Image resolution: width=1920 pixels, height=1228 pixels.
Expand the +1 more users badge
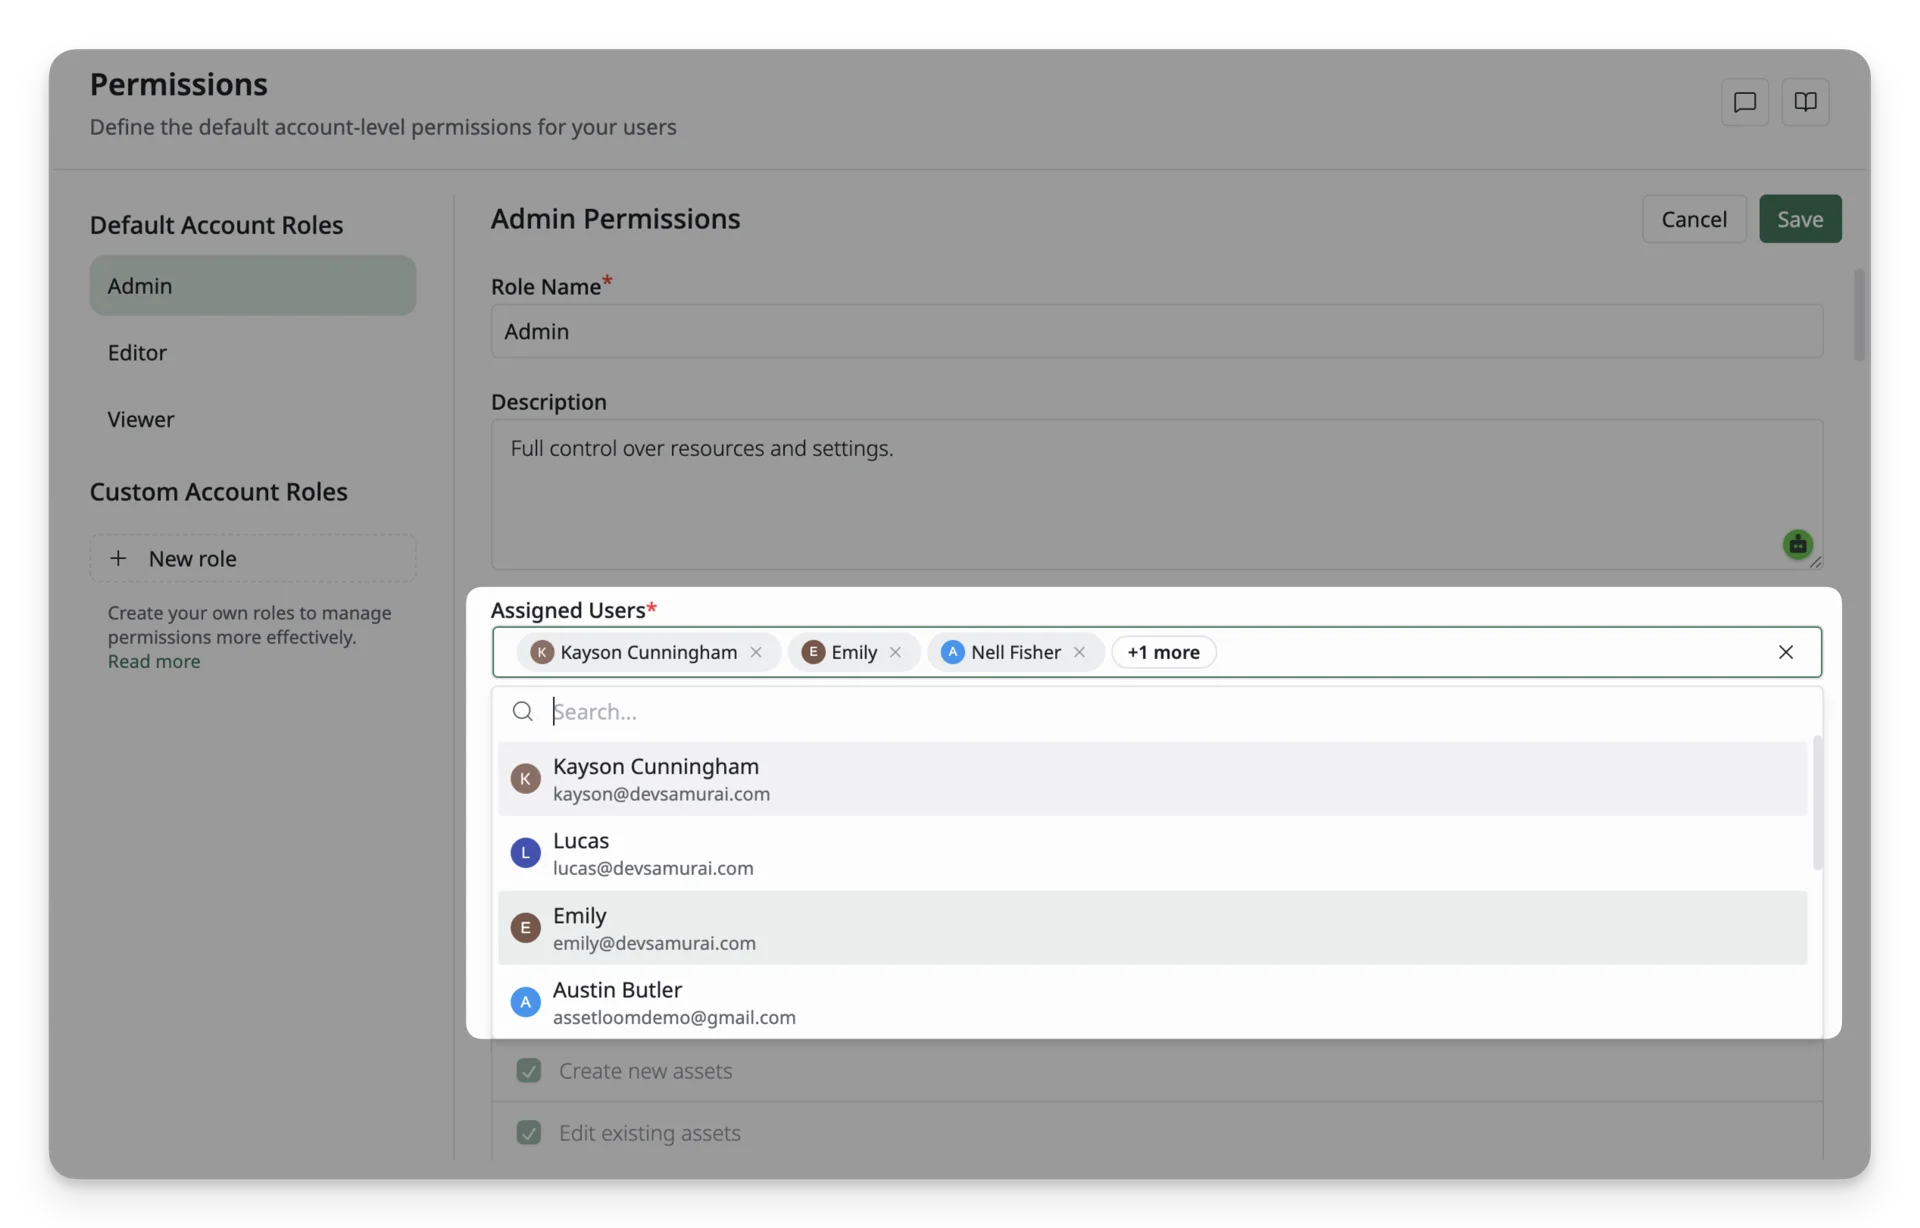[1163, 652]
